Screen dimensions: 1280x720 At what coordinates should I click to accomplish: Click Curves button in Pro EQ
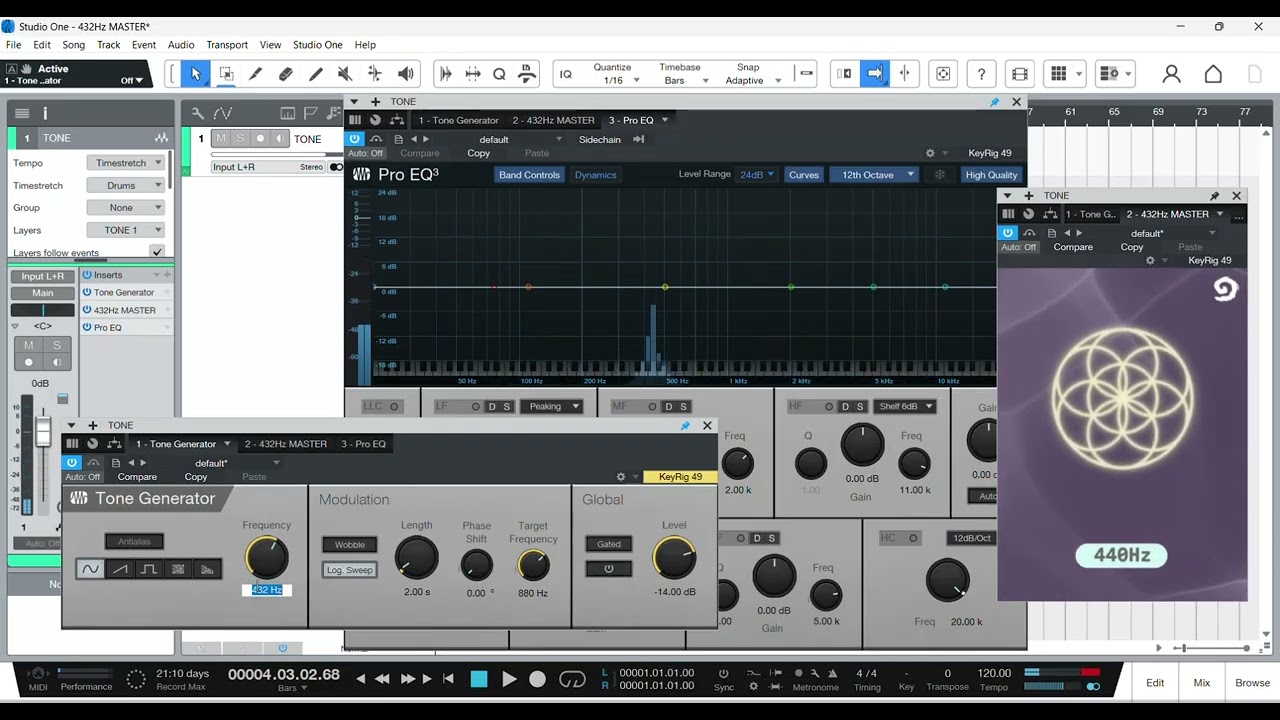803,175
